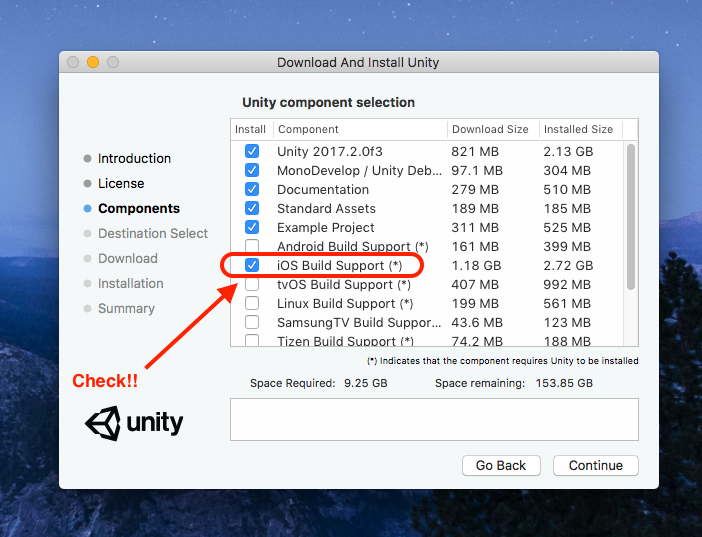Image resolution: width=702 pixels, height=537 pixels.
Task: Uncheck the MonoDevelop / Unity Debugger checkbox
Action: coord(252,170)
